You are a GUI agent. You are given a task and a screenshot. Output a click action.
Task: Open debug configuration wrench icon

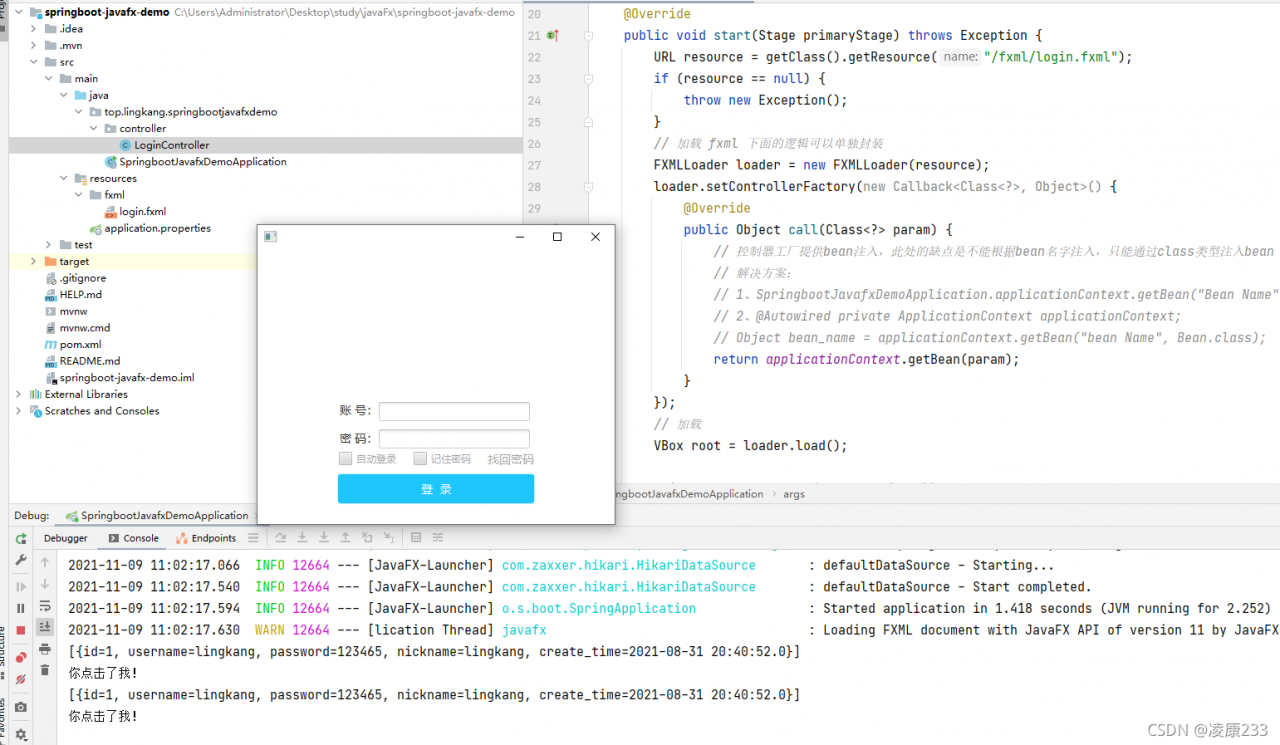pyautogui.click(x=20, y=560)
